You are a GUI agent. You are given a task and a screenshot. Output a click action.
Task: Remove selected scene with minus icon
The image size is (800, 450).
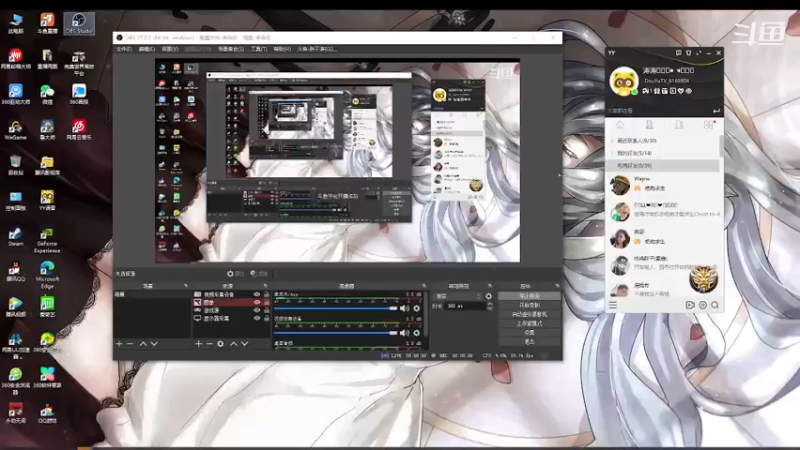[x=130, y=344]
